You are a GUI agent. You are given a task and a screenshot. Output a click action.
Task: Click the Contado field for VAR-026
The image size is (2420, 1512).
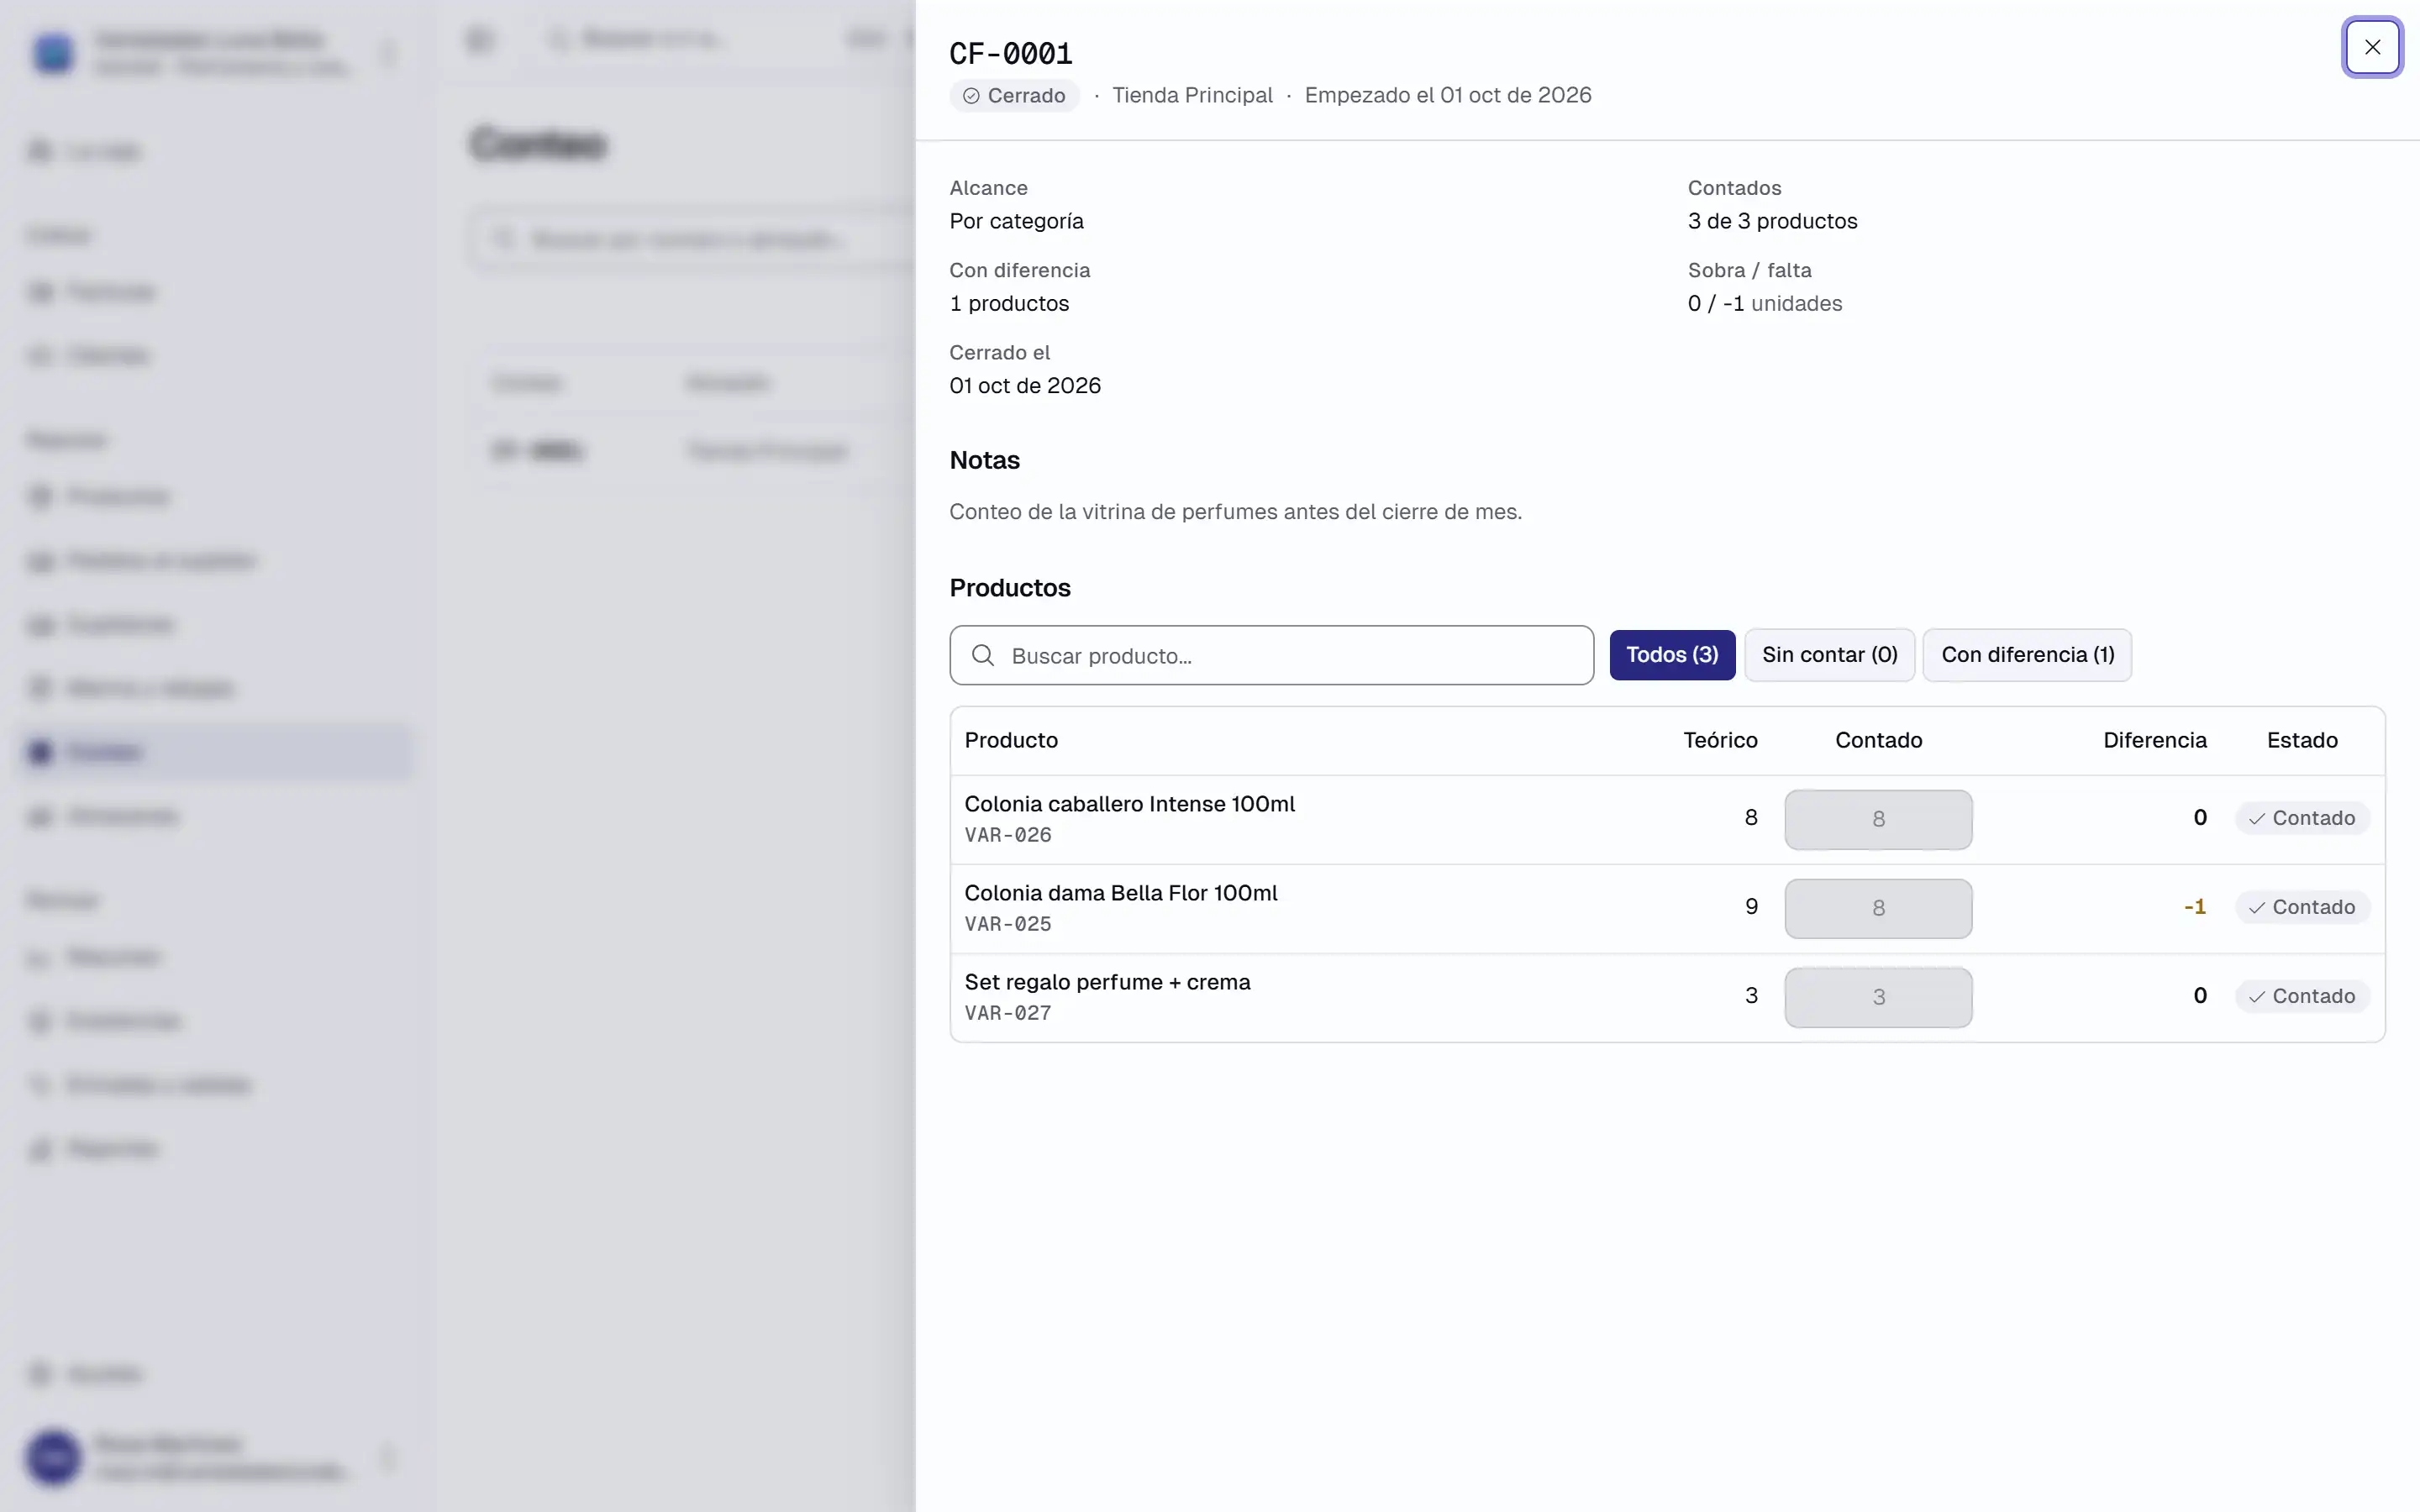point(1878,819)
